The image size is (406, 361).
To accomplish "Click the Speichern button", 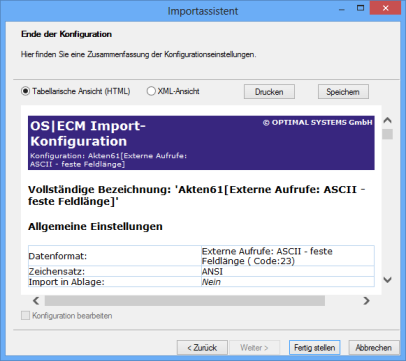I will (x=343, y=92).
